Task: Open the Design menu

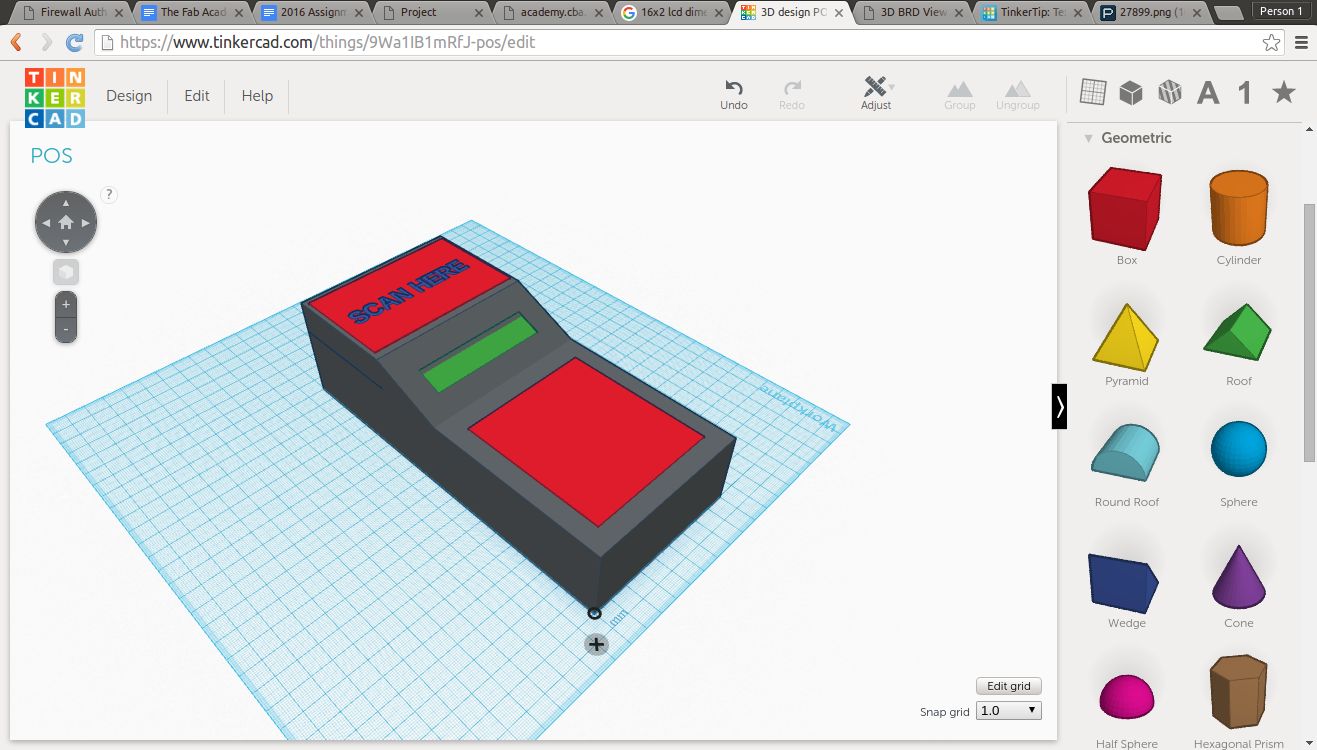Action: click(129, 95)
